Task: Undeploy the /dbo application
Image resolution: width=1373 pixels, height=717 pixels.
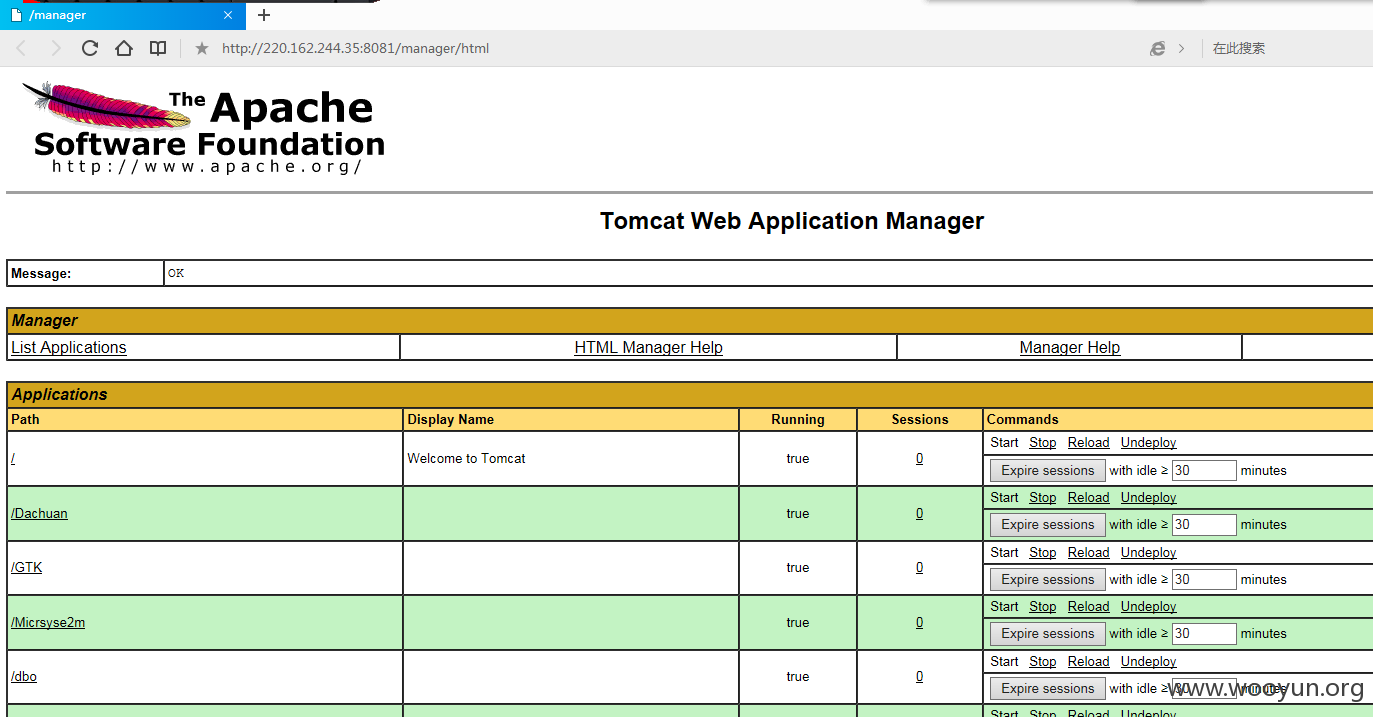Action: point(1149,661)
